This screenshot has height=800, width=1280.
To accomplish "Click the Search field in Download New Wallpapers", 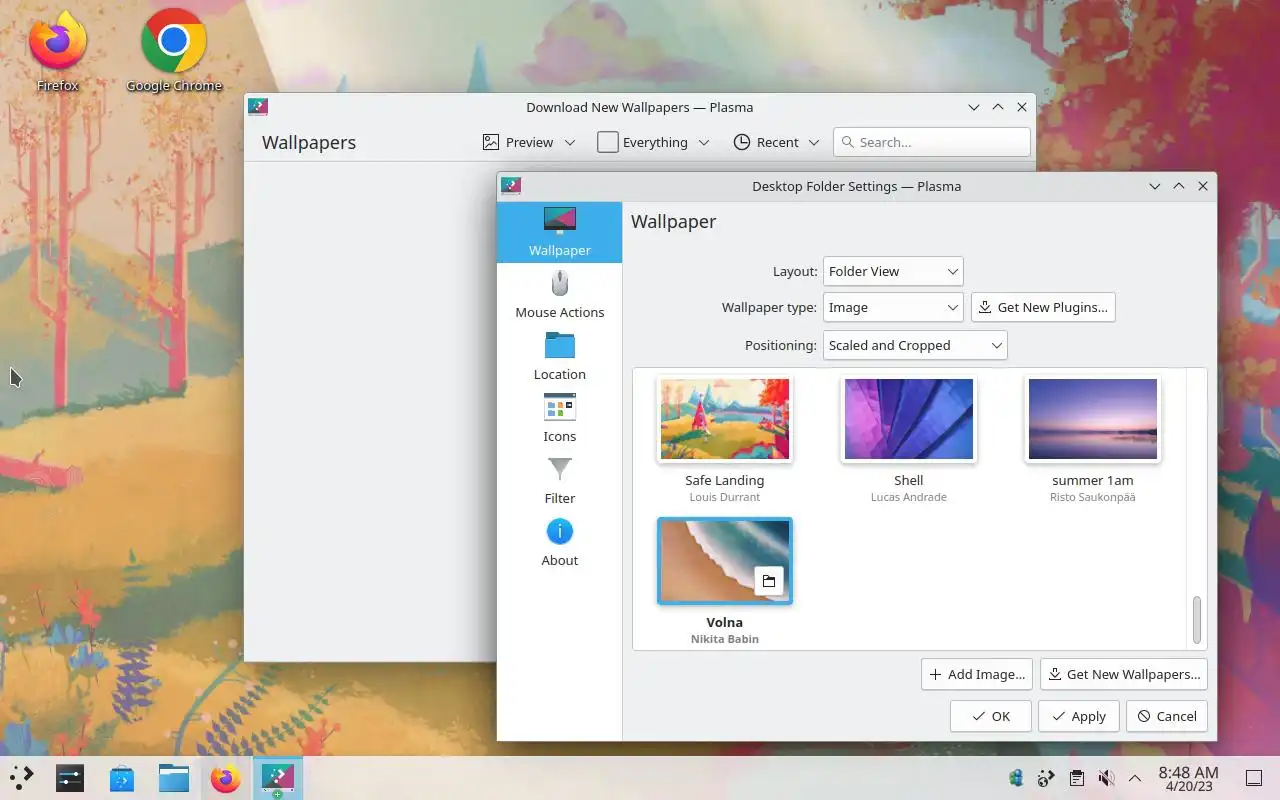I will 932,142.
